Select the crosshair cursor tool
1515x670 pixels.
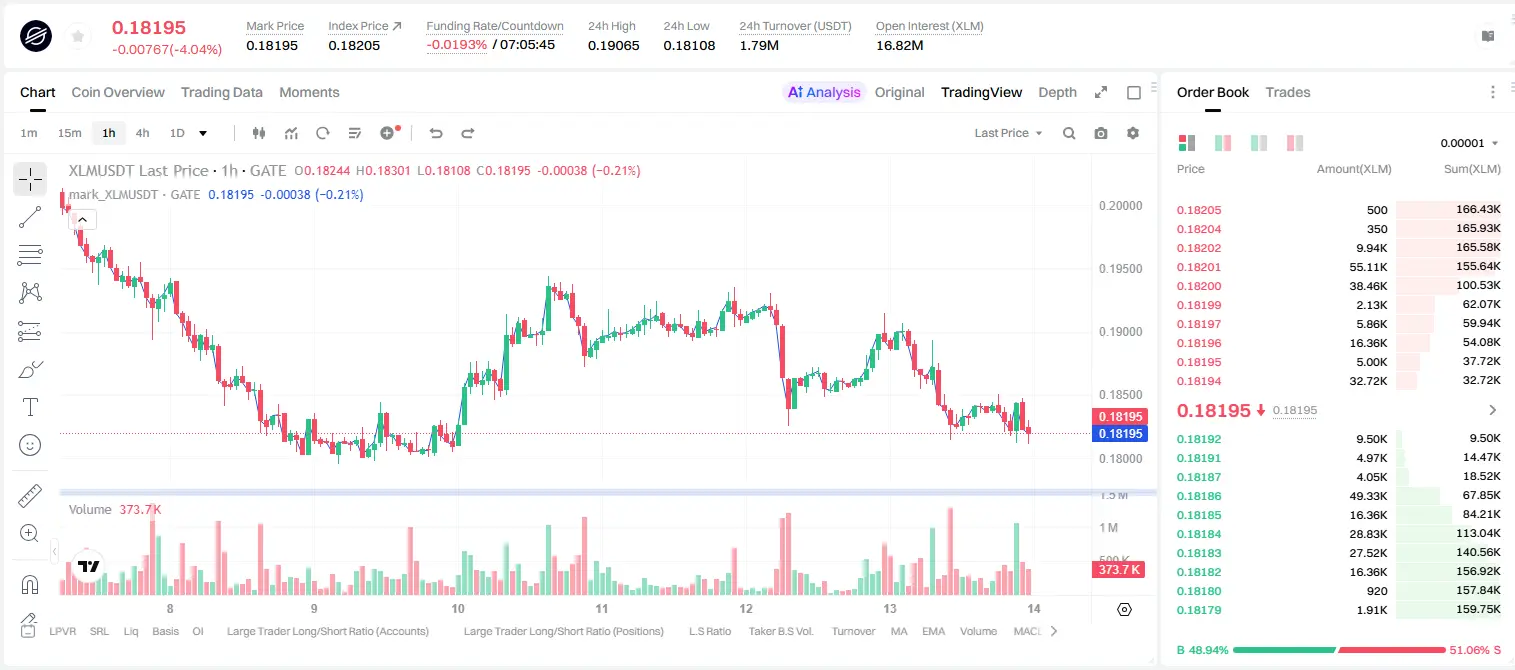30,180
